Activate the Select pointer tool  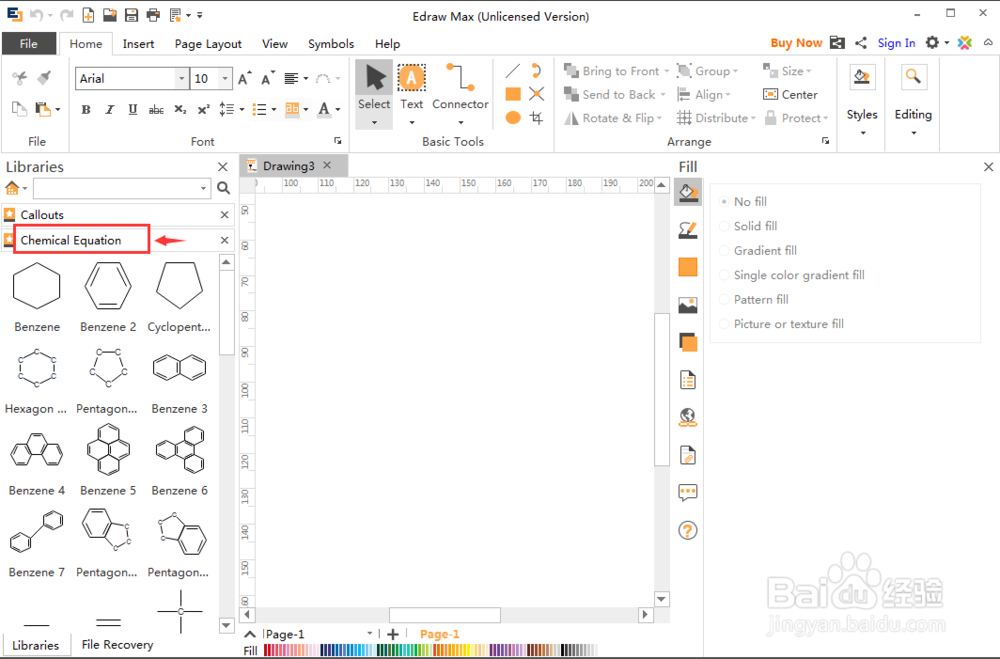pyautogui.click(x=374, y=94)
